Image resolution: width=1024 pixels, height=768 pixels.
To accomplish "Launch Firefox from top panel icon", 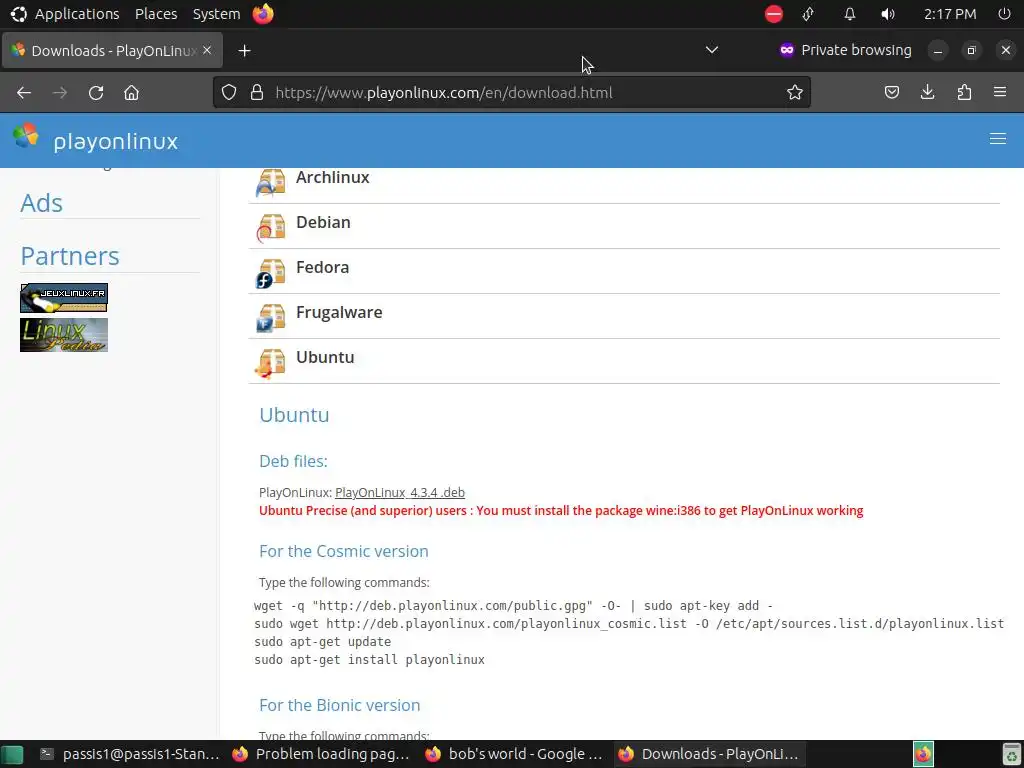I will (263, 14).
